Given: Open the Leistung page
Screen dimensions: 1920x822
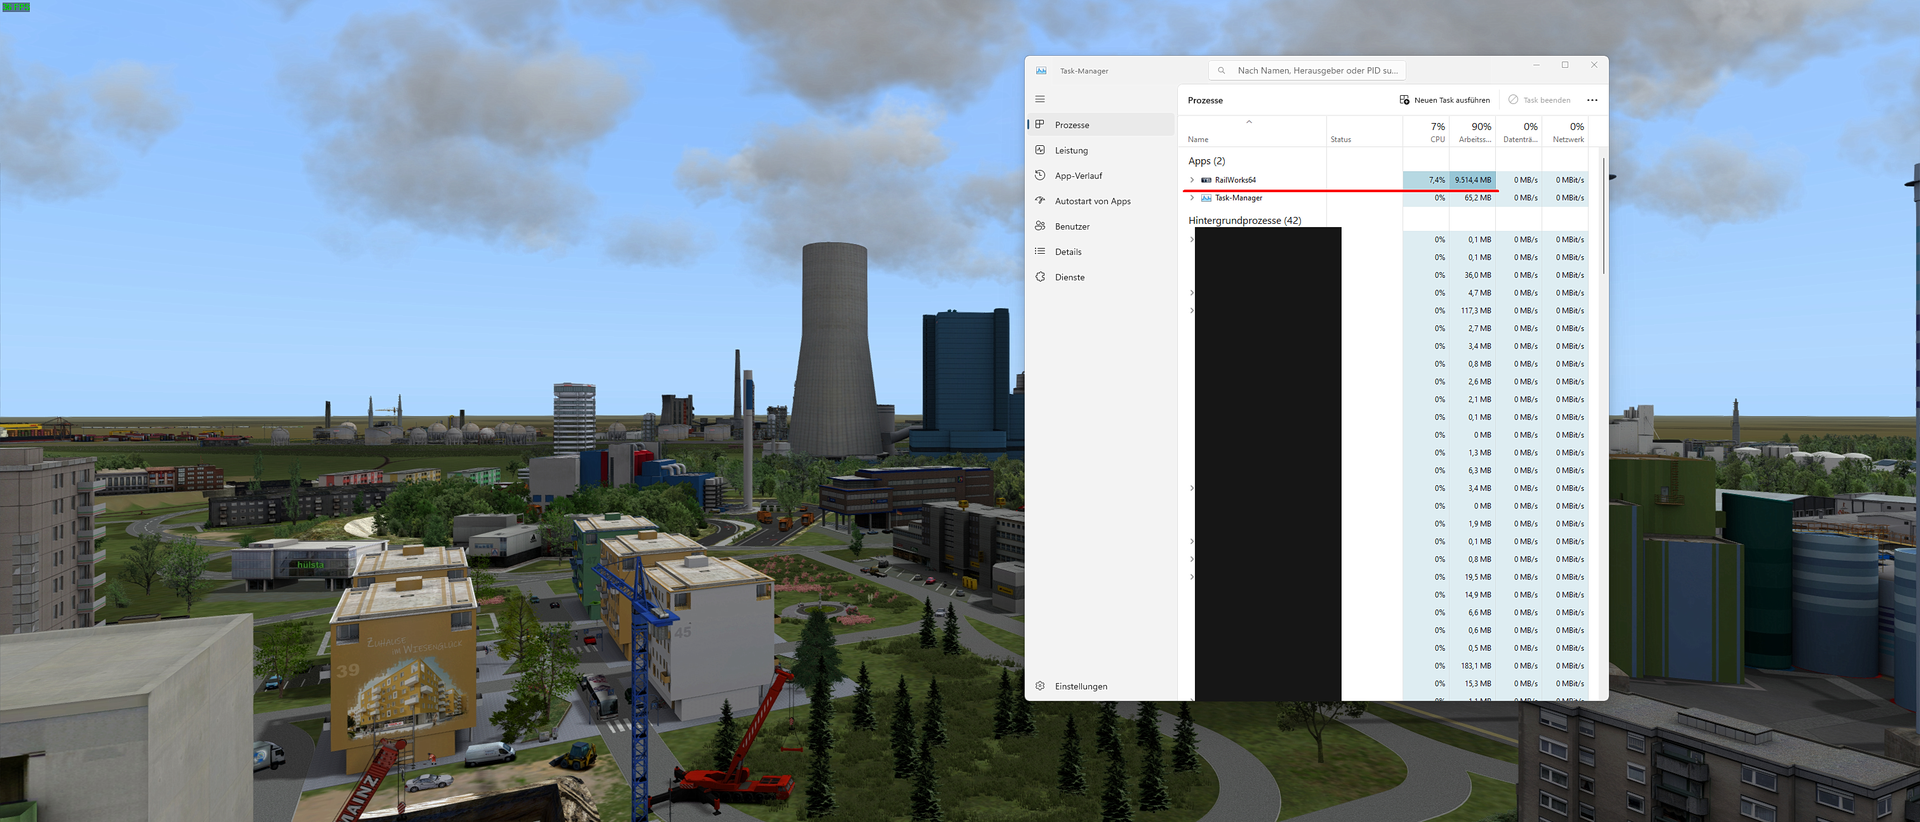Looking at the screenshot, I should [1101, 150].
